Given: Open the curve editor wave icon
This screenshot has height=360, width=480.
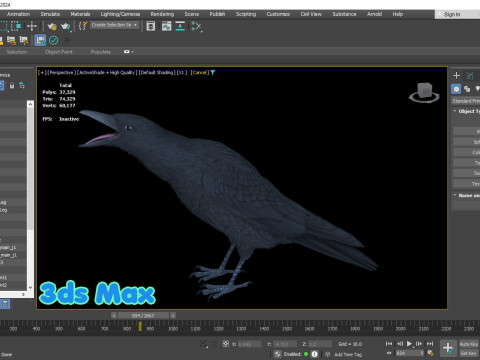Looking at the screenshot, I should click(x=166, y=26).
